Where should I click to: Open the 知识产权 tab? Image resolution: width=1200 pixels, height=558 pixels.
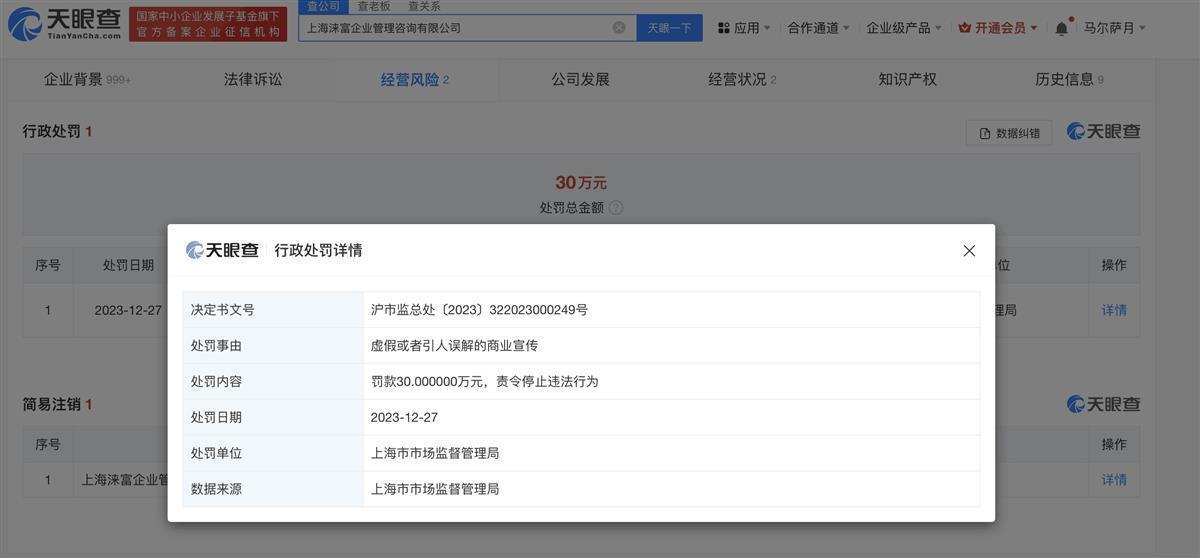tap(907, 79)
